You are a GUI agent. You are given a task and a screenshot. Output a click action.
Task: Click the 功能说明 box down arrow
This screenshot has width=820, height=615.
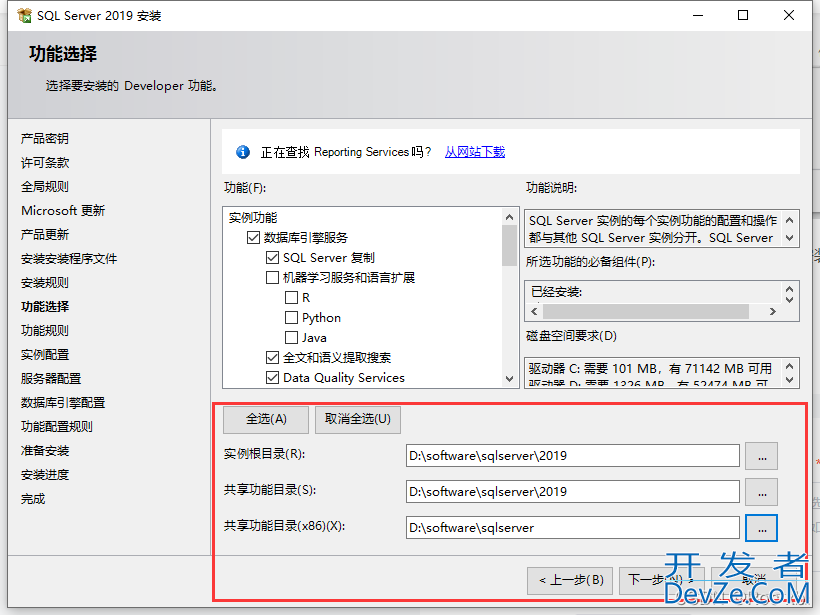pos(790,238)
